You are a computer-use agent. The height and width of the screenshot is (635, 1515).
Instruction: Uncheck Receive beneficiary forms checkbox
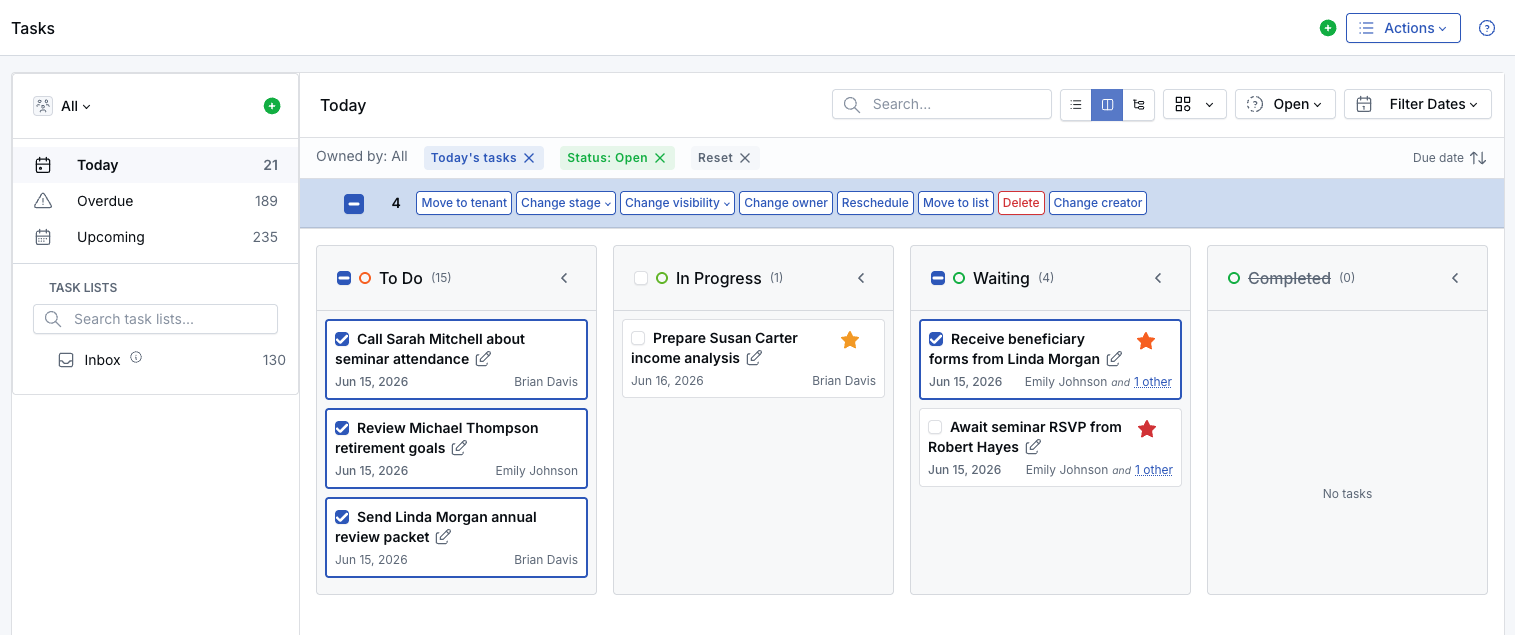pos(936,339)
